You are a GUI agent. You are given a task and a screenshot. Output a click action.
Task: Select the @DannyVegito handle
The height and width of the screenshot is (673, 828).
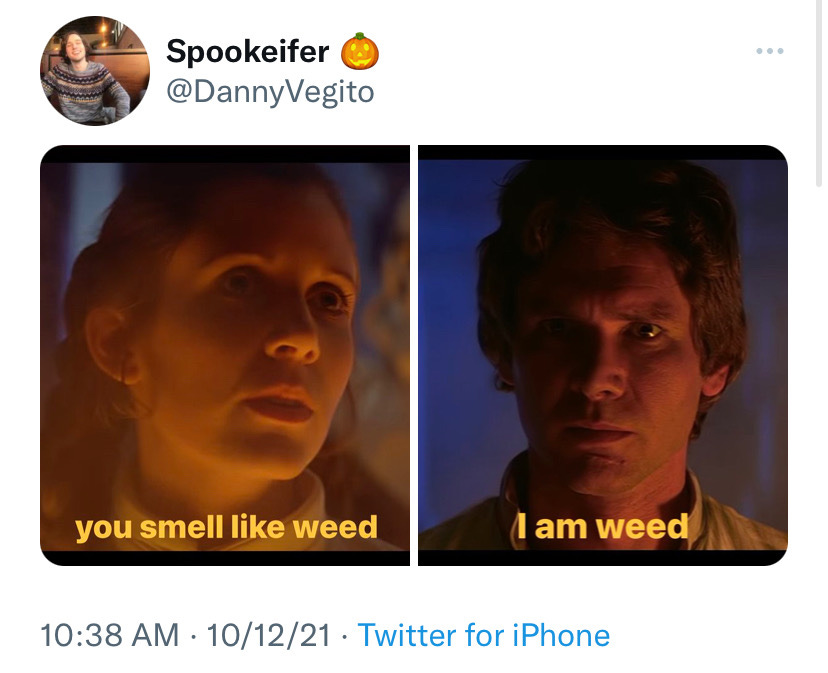pos(270,92)
